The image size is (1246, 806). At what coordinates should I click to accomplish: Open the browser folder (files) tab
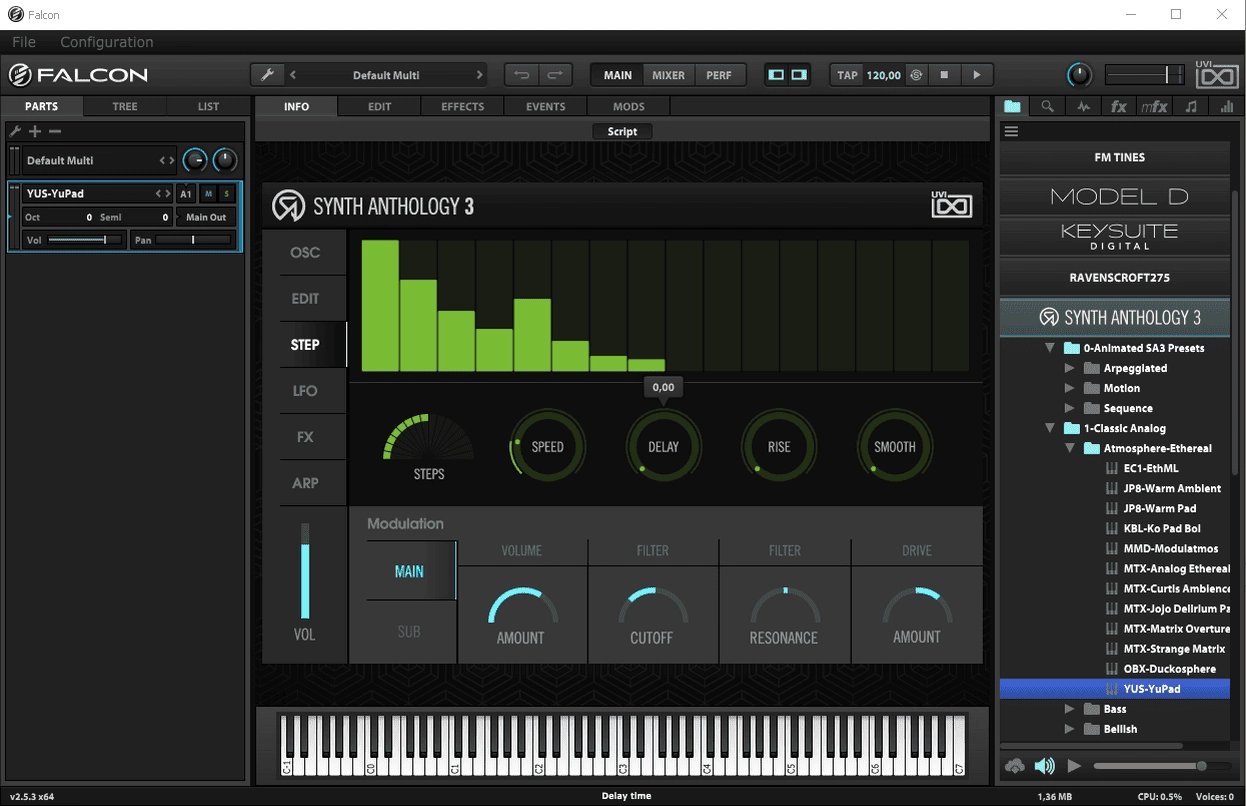point(1013,106)
